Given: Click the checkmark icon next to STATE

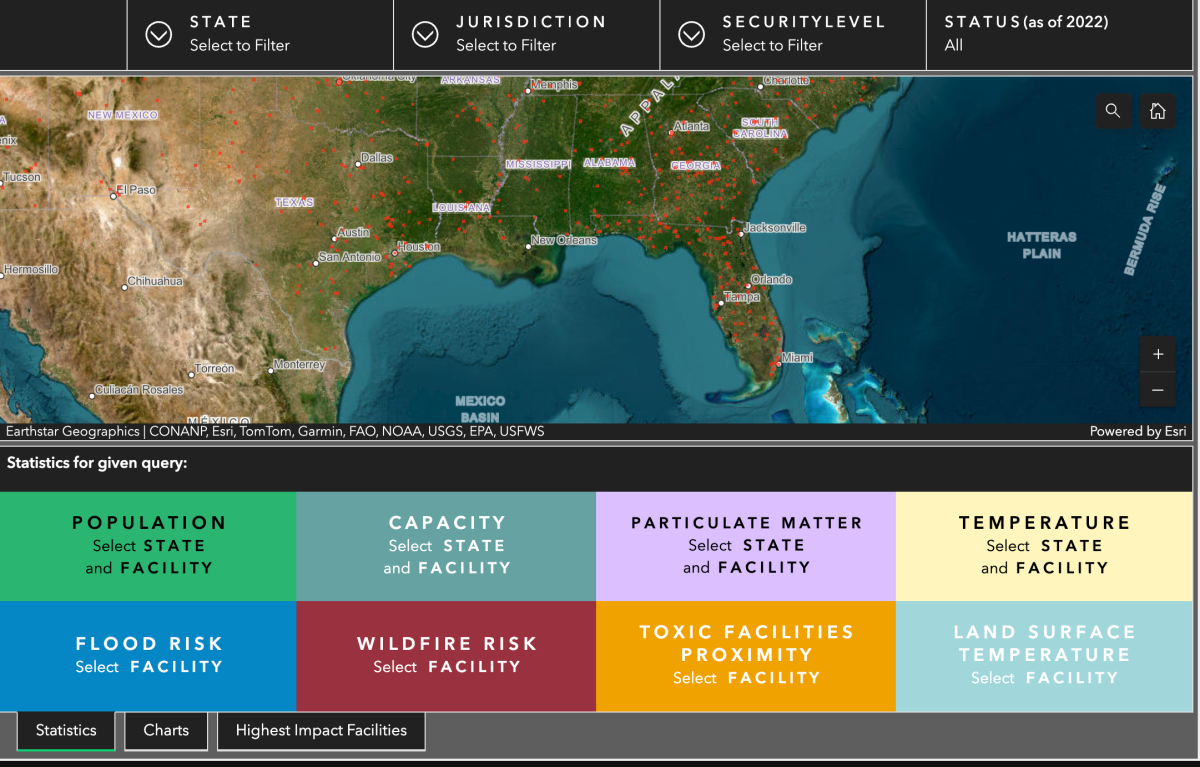Looking at the screenshot, I should 158,35.
